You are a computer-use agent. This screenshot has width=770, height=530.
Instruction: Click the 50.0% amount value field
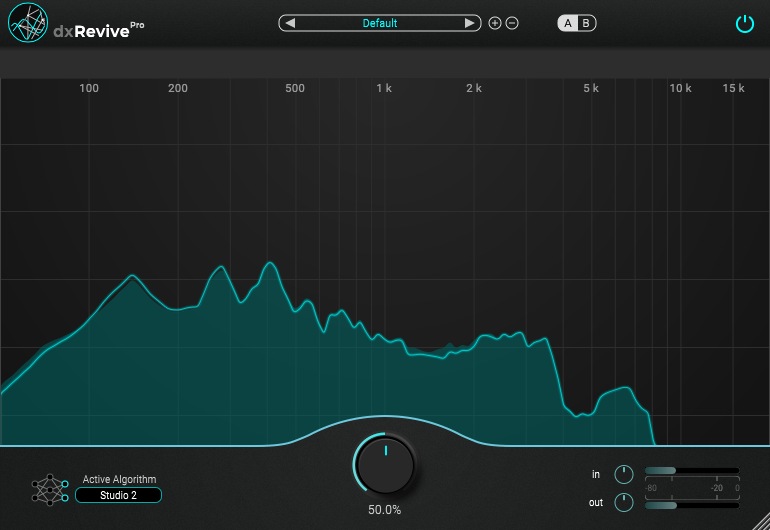[x=385, y=510]
